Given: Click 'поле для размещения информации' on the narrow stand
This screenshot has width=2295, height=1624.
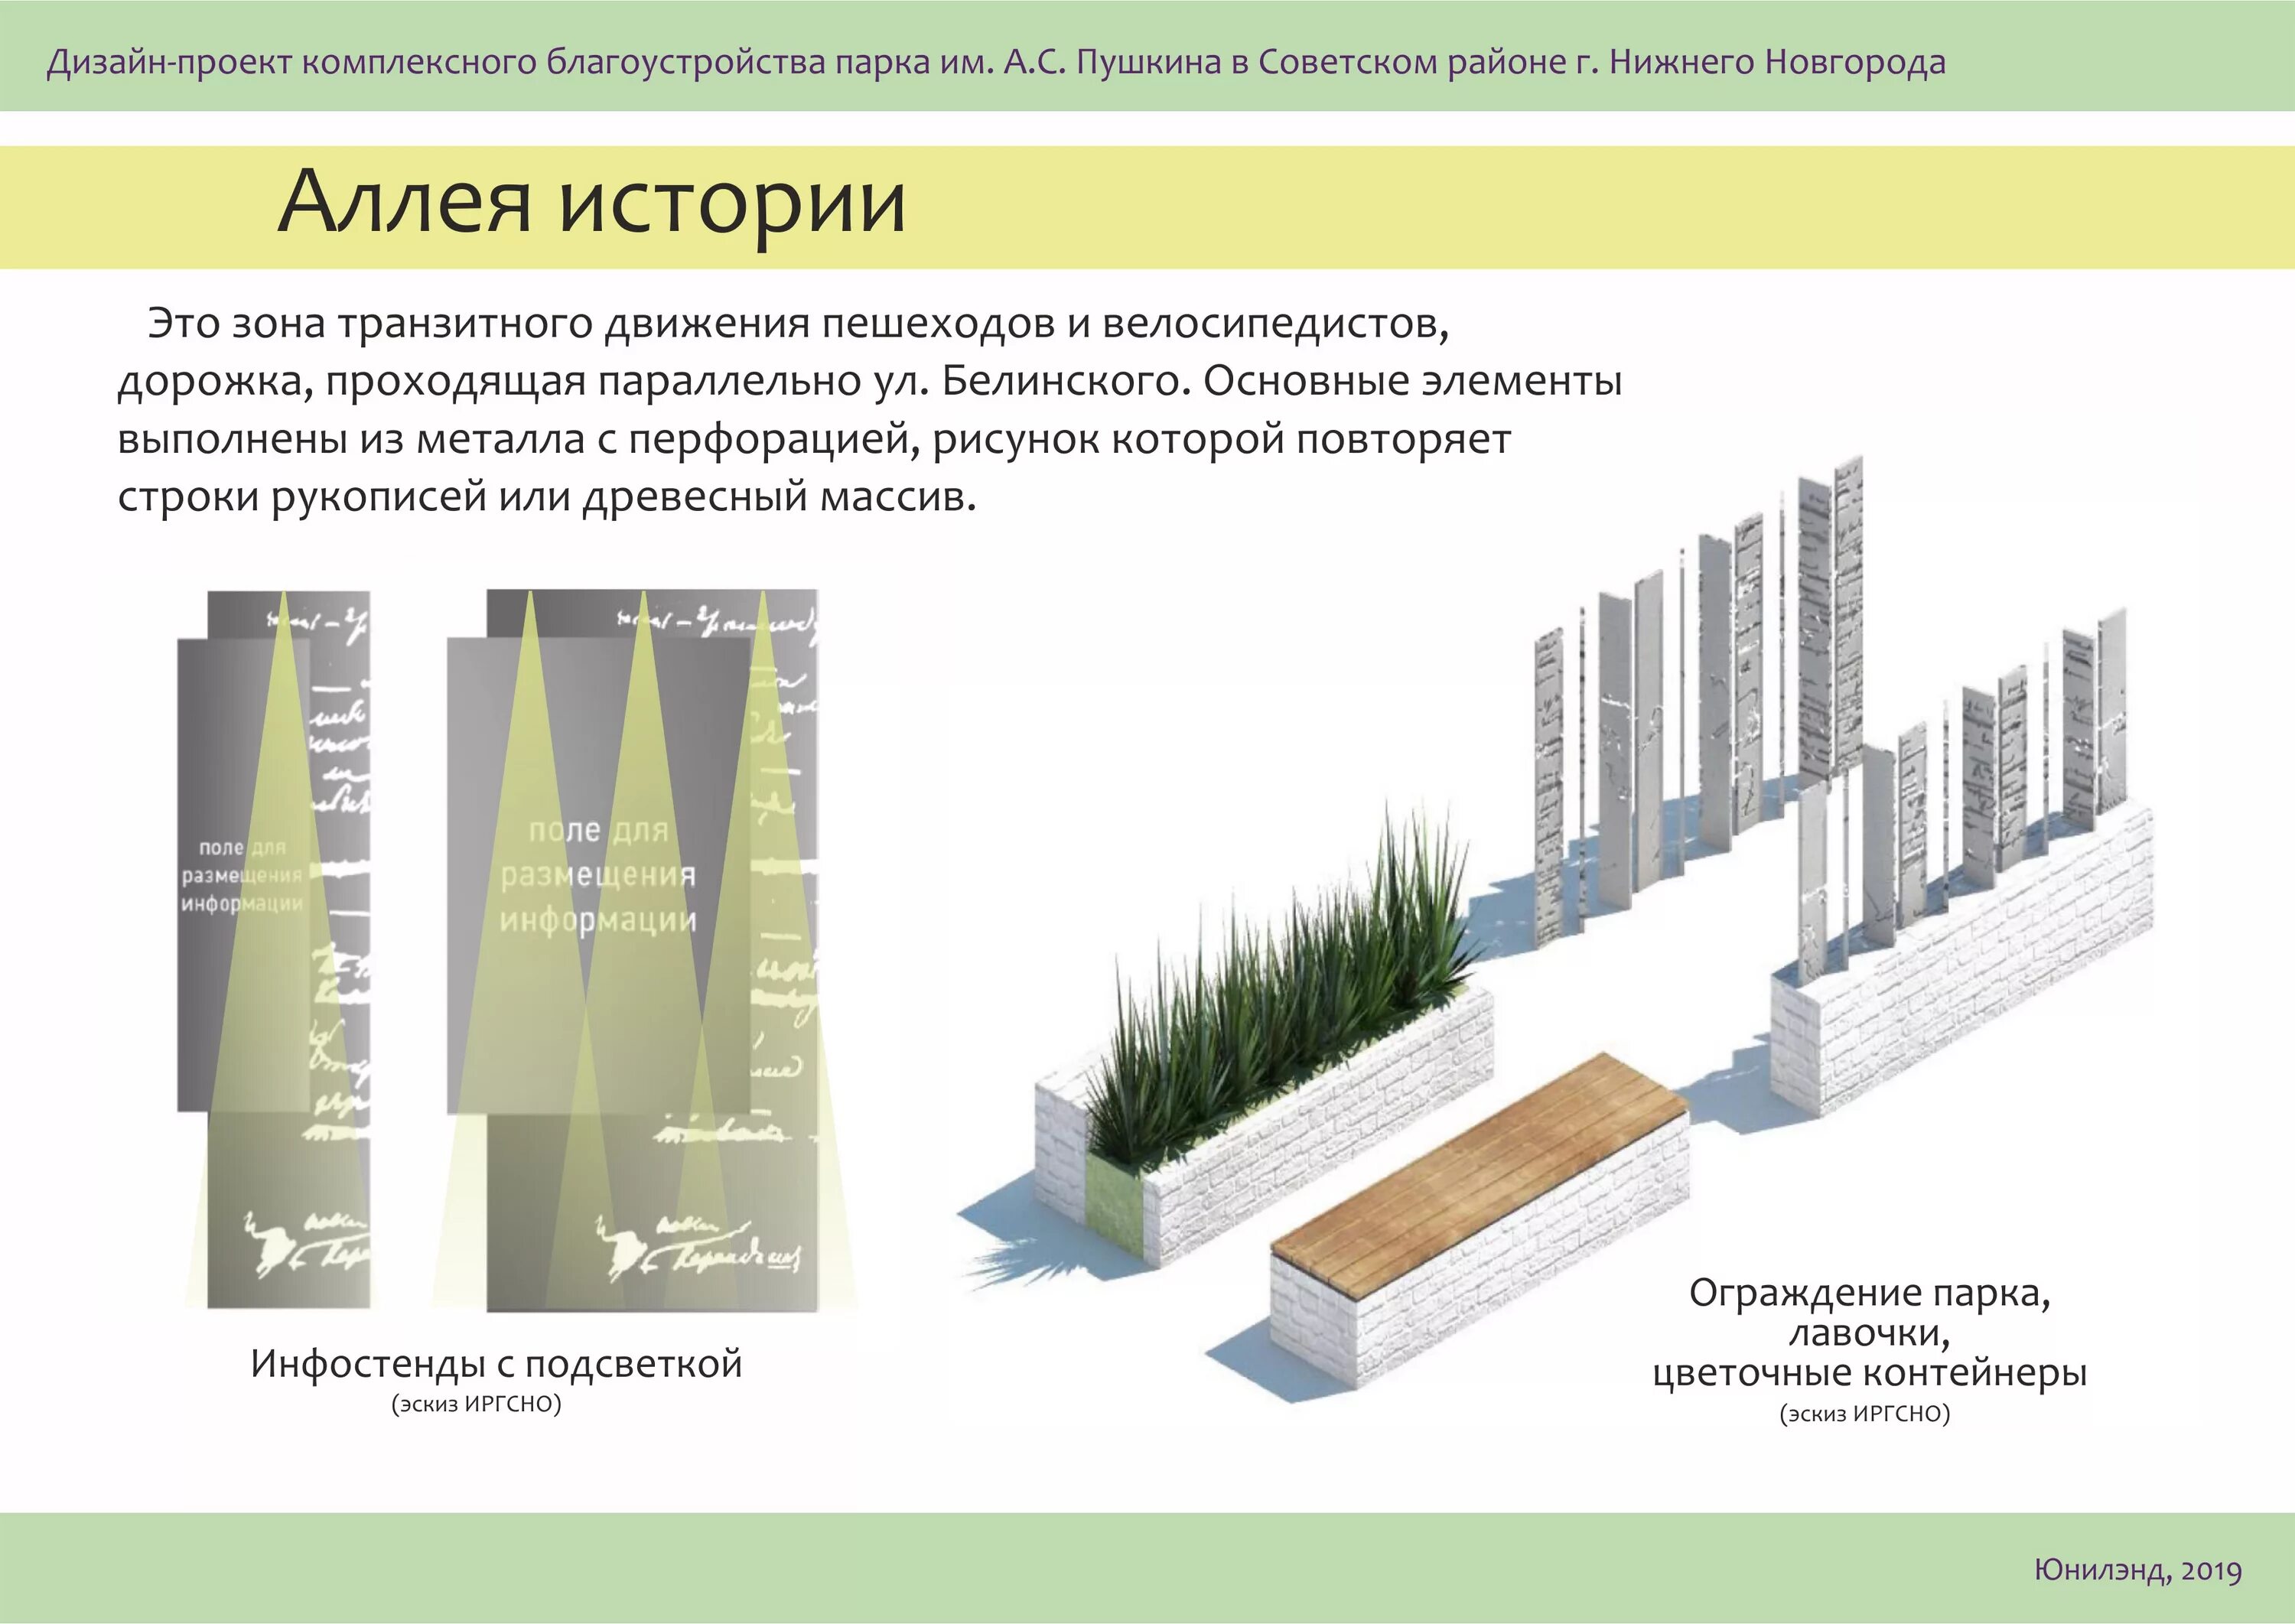Looking at the screenshot, I should (241, 875).
